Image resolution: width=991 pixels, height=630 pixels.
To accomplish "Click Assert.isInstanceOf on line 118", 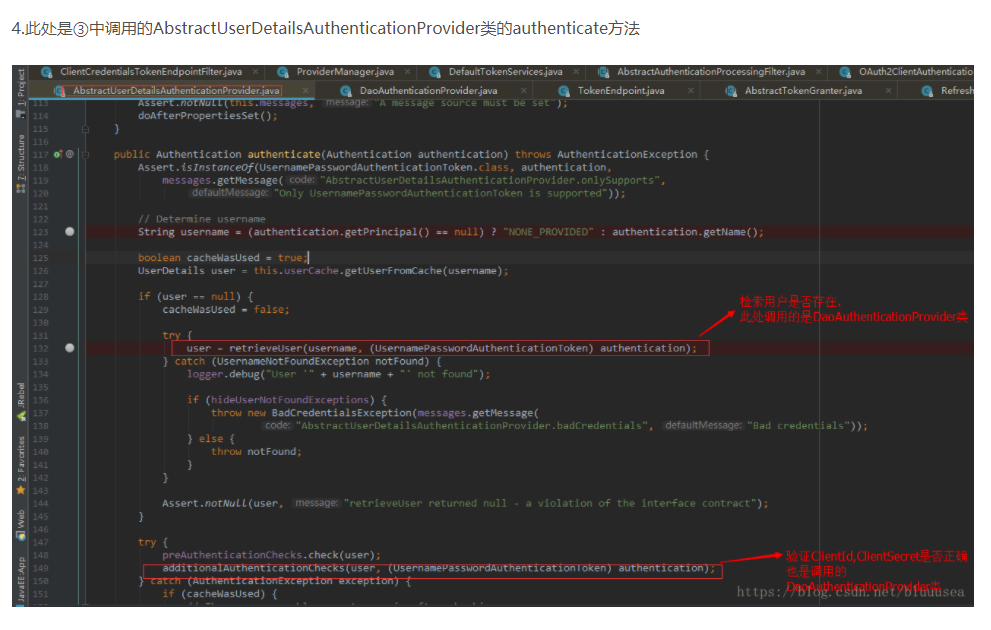I will (x=195, y=167).
